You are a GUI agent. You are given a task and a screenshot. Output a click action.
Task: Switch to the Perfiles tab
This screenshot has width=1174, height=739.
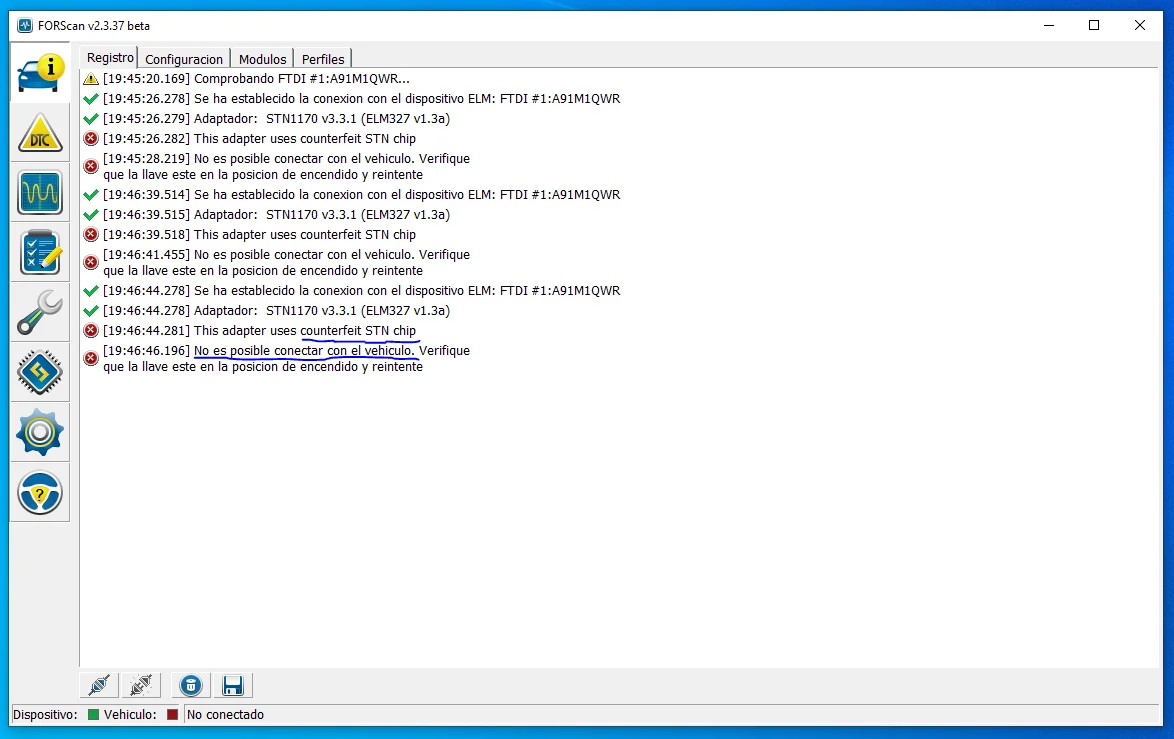(x=323, y=59)
